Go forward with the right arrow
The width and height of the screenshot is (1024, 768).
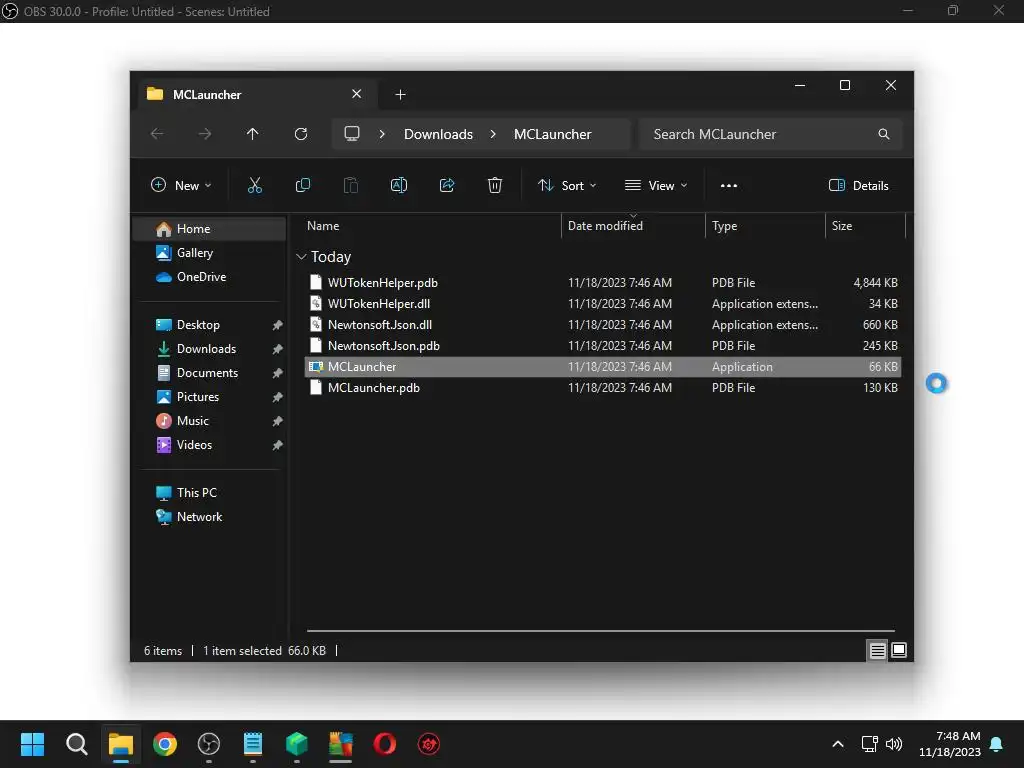coord(204,134)
